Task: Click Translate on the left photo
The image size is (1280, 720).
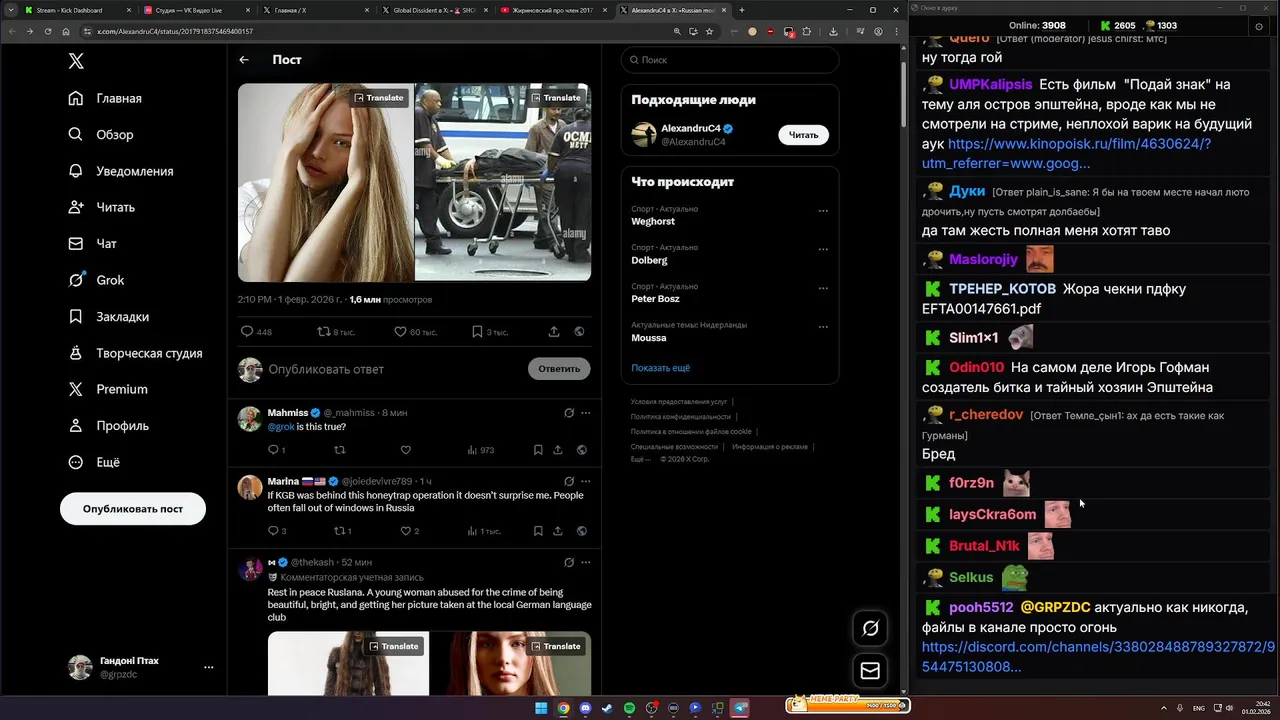Action: point(379,98)
